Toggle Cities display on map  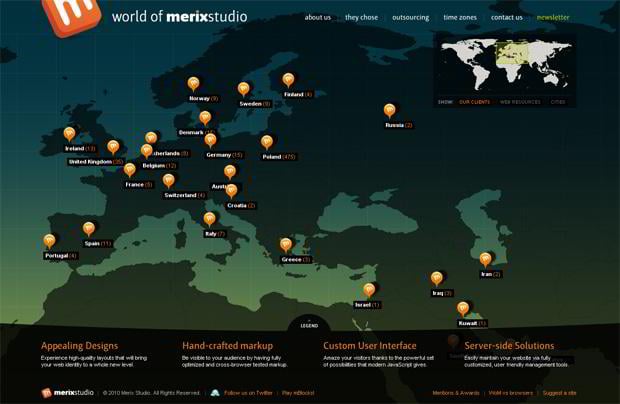tap(557, 102)
